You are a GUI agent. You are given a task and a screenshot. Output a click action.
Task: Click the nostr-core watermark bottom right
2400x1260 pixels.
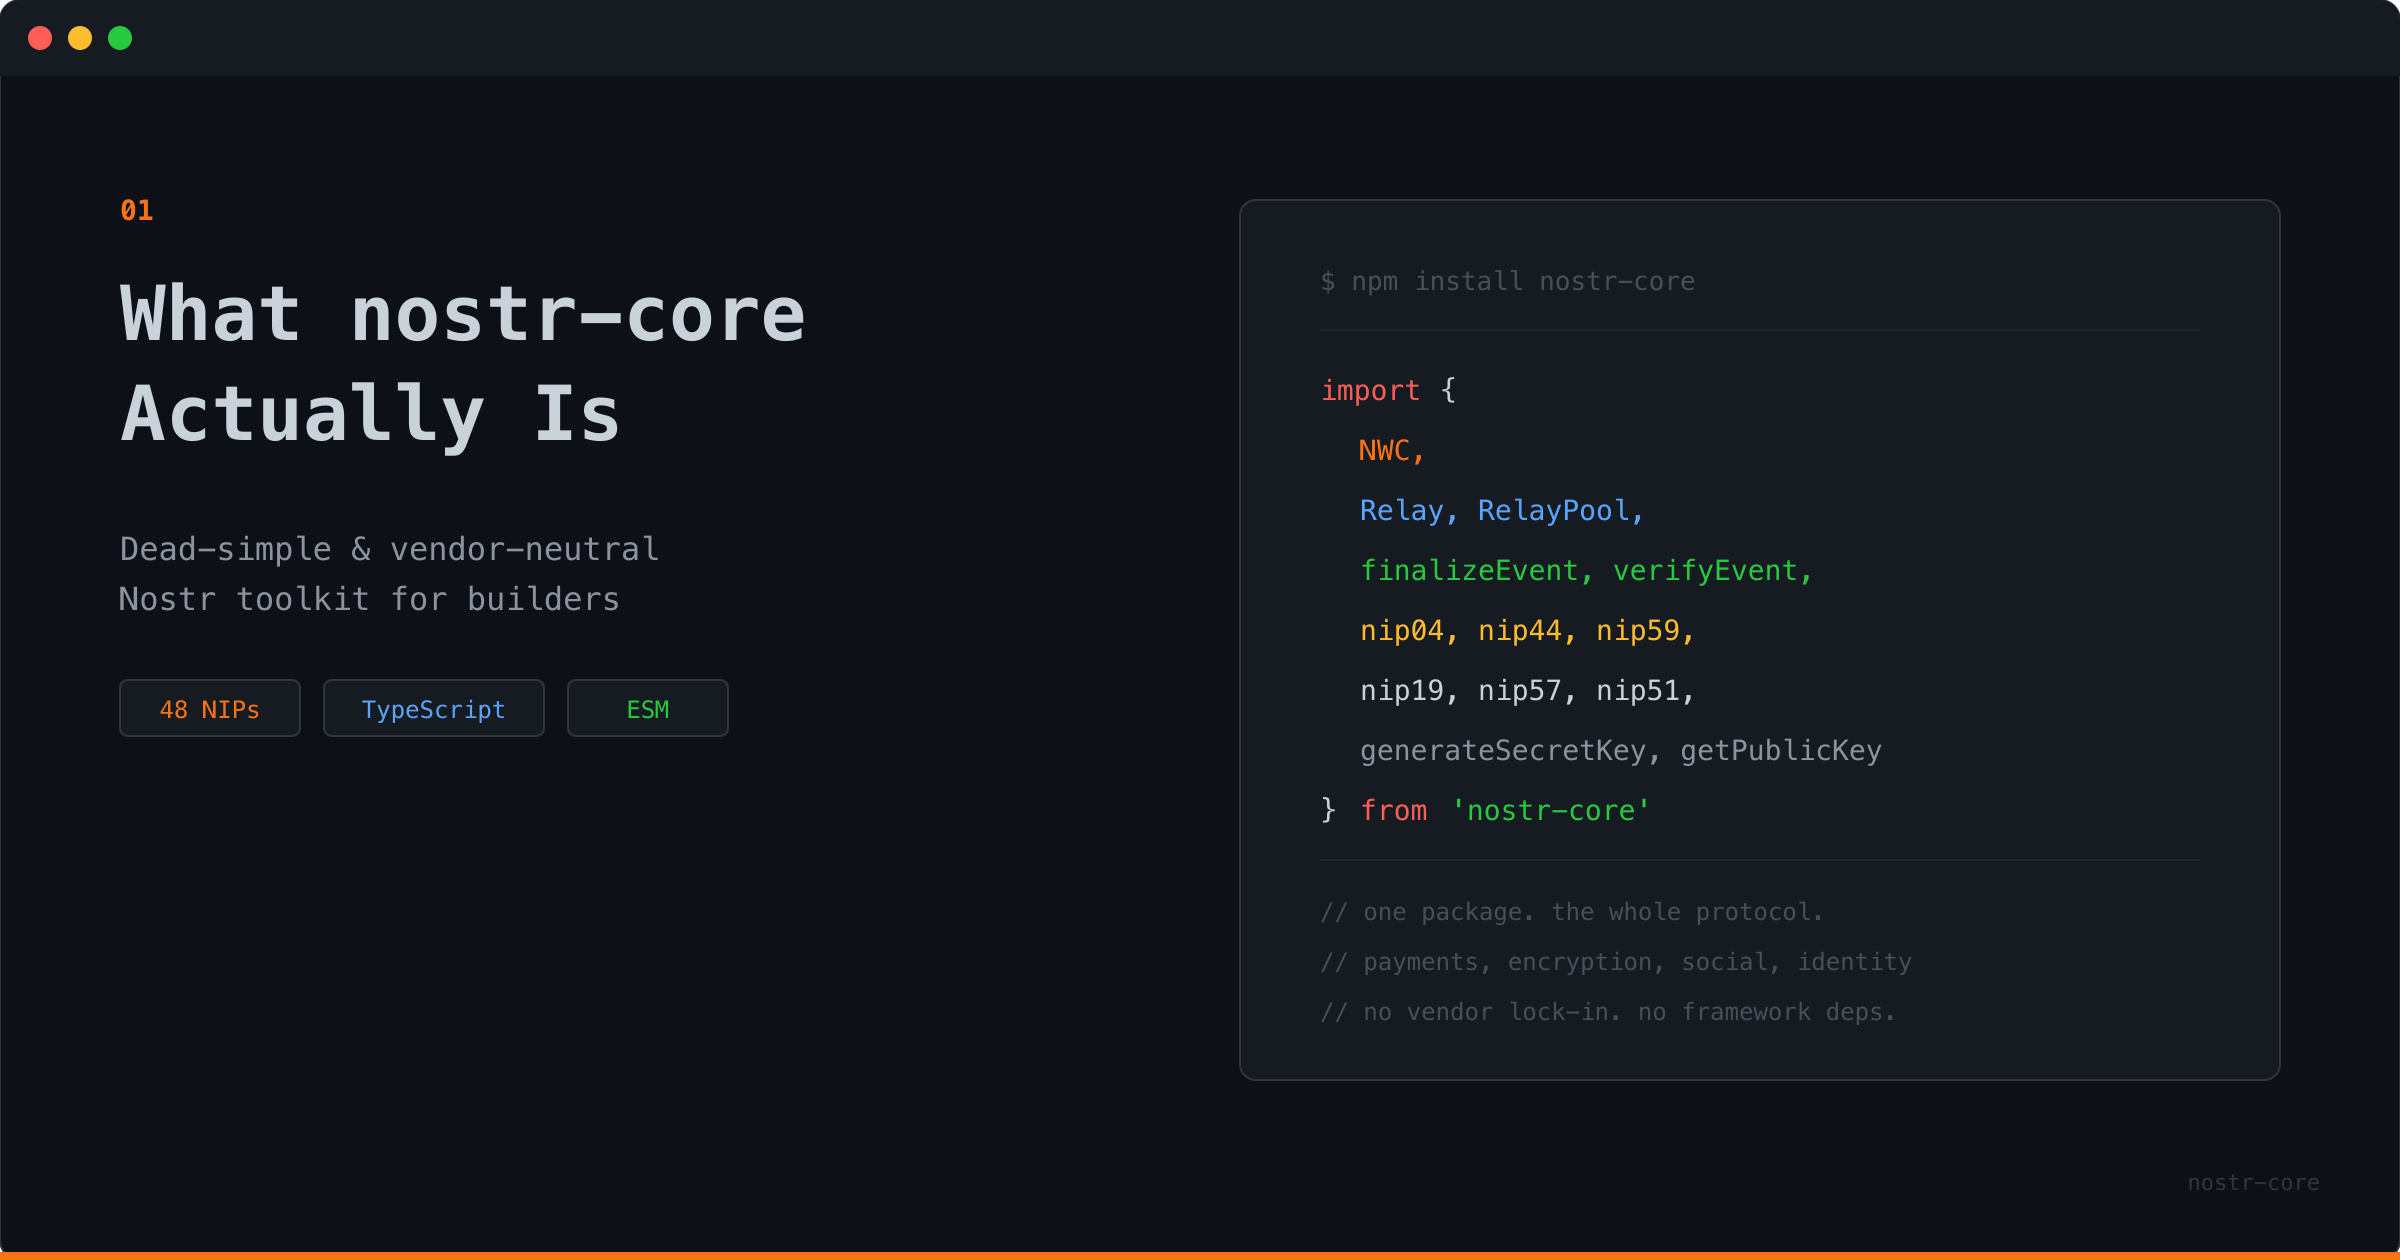(2252, 1182)
